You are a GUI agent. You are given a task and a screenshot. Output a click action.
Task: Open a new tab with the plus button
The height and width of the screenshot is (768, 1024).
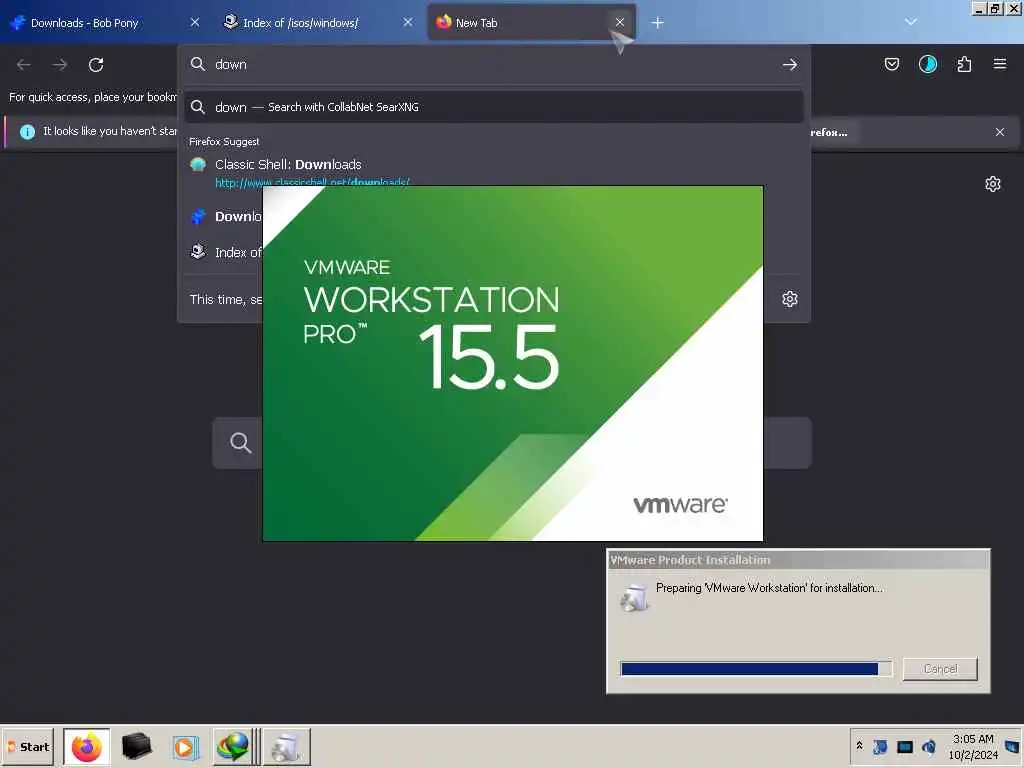658,23
